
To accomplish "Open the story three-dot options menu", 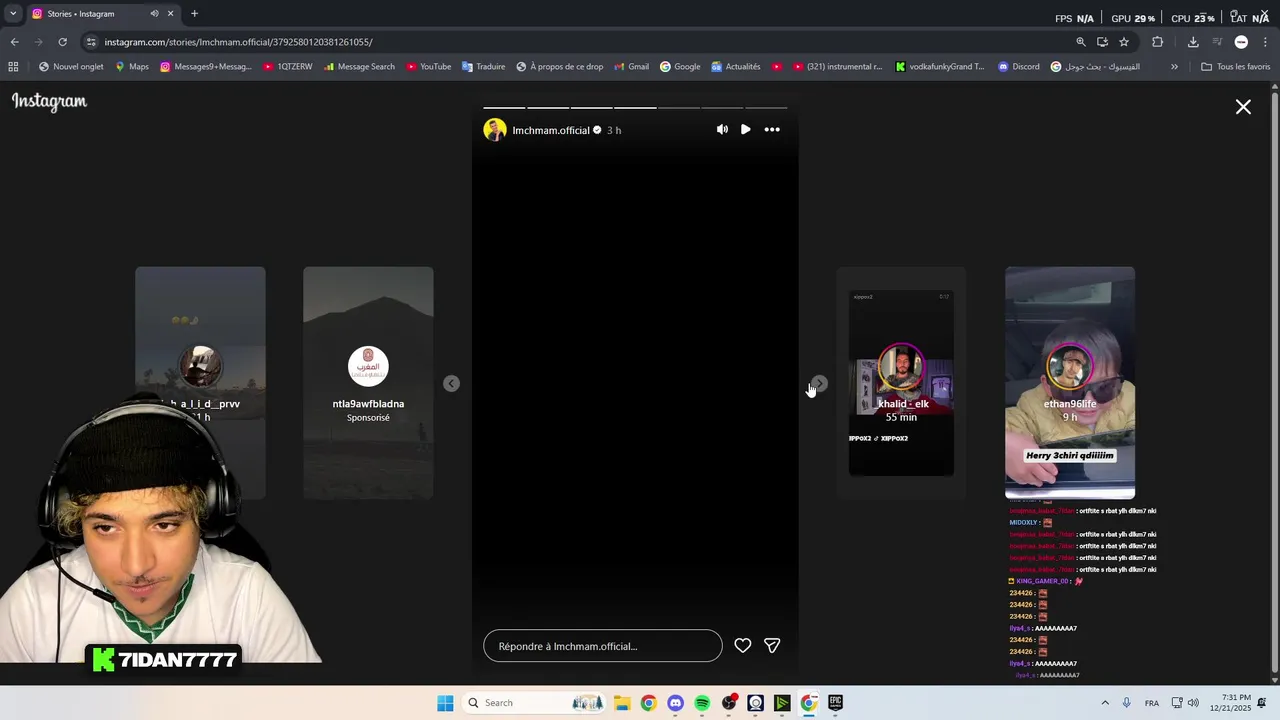I will [x=772, y=129].
